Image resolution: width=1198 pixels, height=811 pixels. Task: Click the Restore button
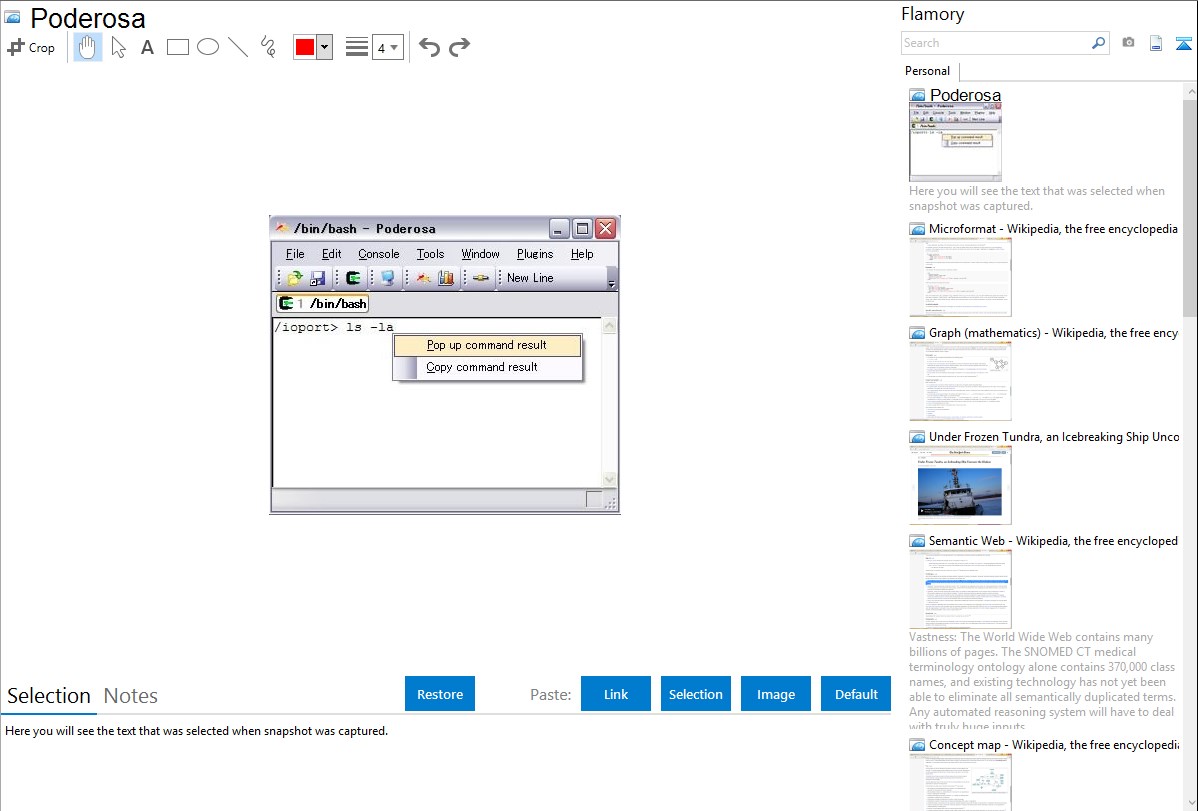(x=440, y=694)
